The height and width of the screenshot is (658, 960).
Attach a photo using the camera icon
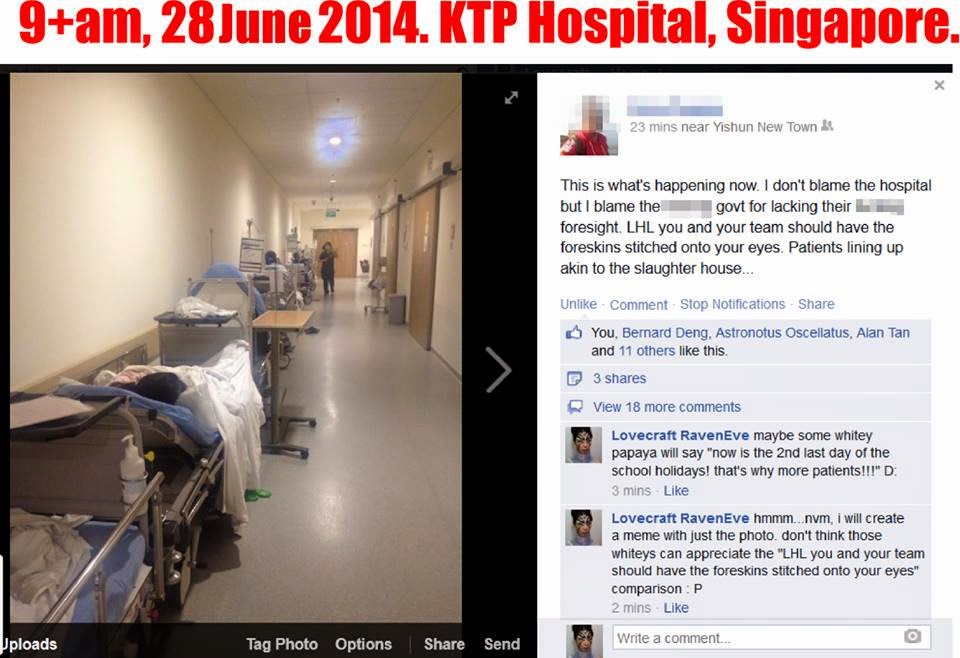pos(912,637)
